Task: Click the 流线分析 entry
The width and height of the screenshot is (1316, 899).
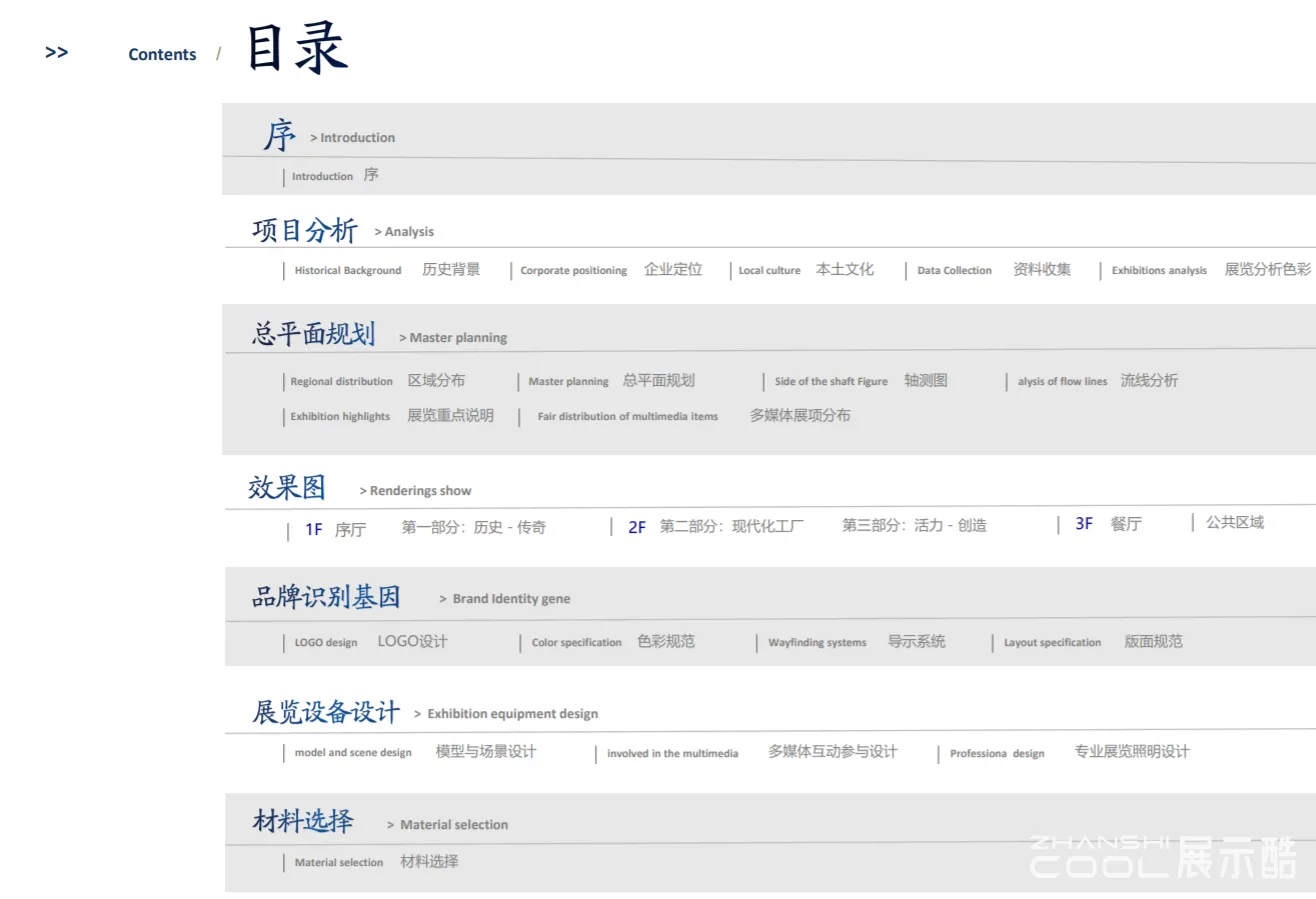Action: (1149, 380)
